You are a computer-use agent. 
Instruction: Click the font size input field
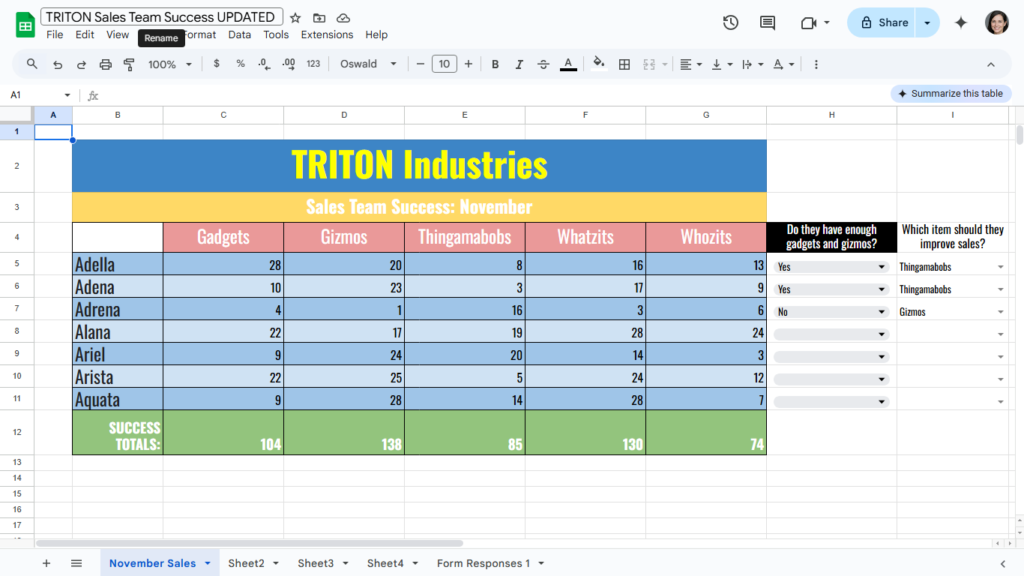click(444, 64)
